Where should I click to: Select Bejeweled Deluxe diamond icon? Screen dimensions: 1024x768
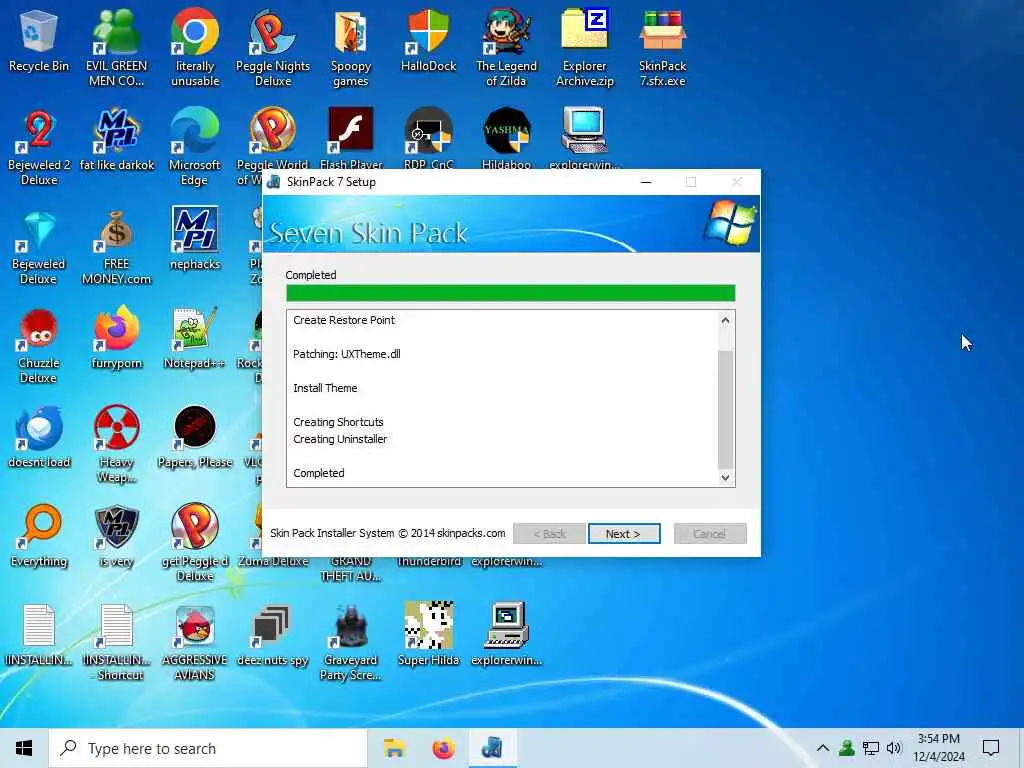(39, 247)
